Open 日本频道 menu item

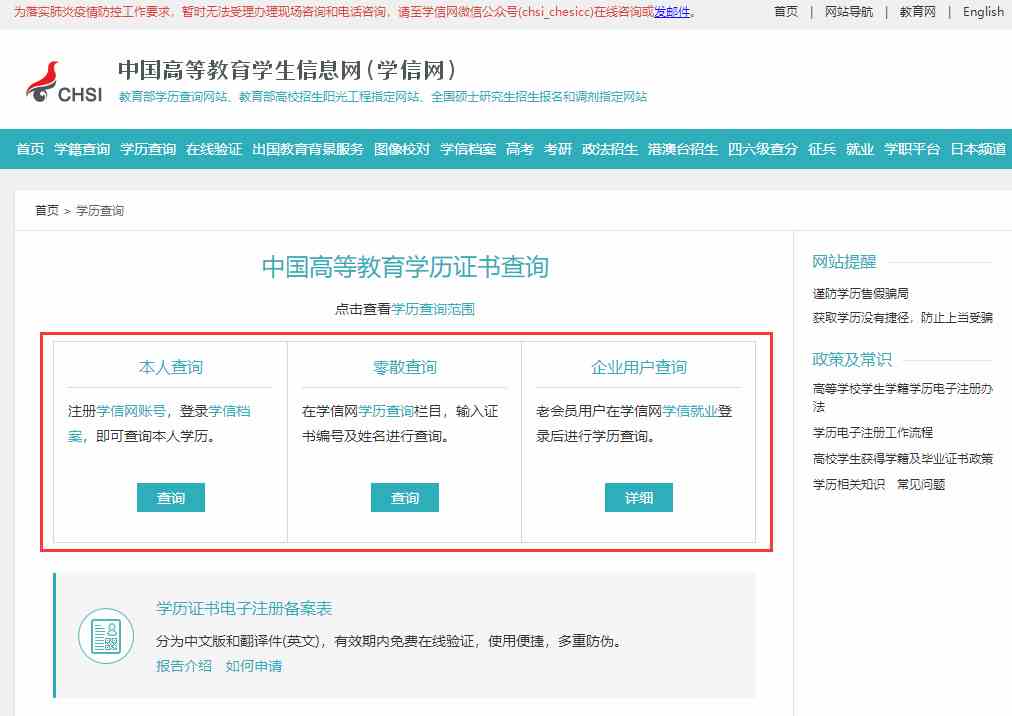pos(978,149)
